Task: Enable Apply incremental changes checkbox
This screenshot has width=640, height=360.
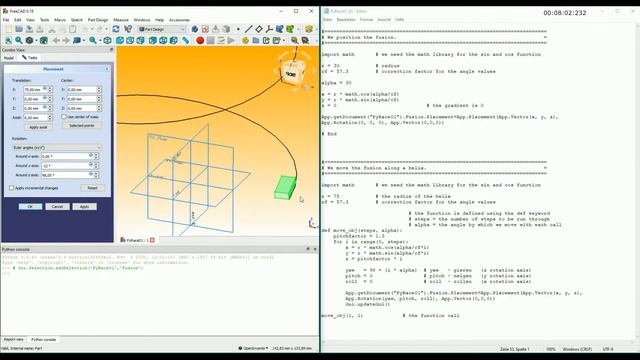Action: 11,188
